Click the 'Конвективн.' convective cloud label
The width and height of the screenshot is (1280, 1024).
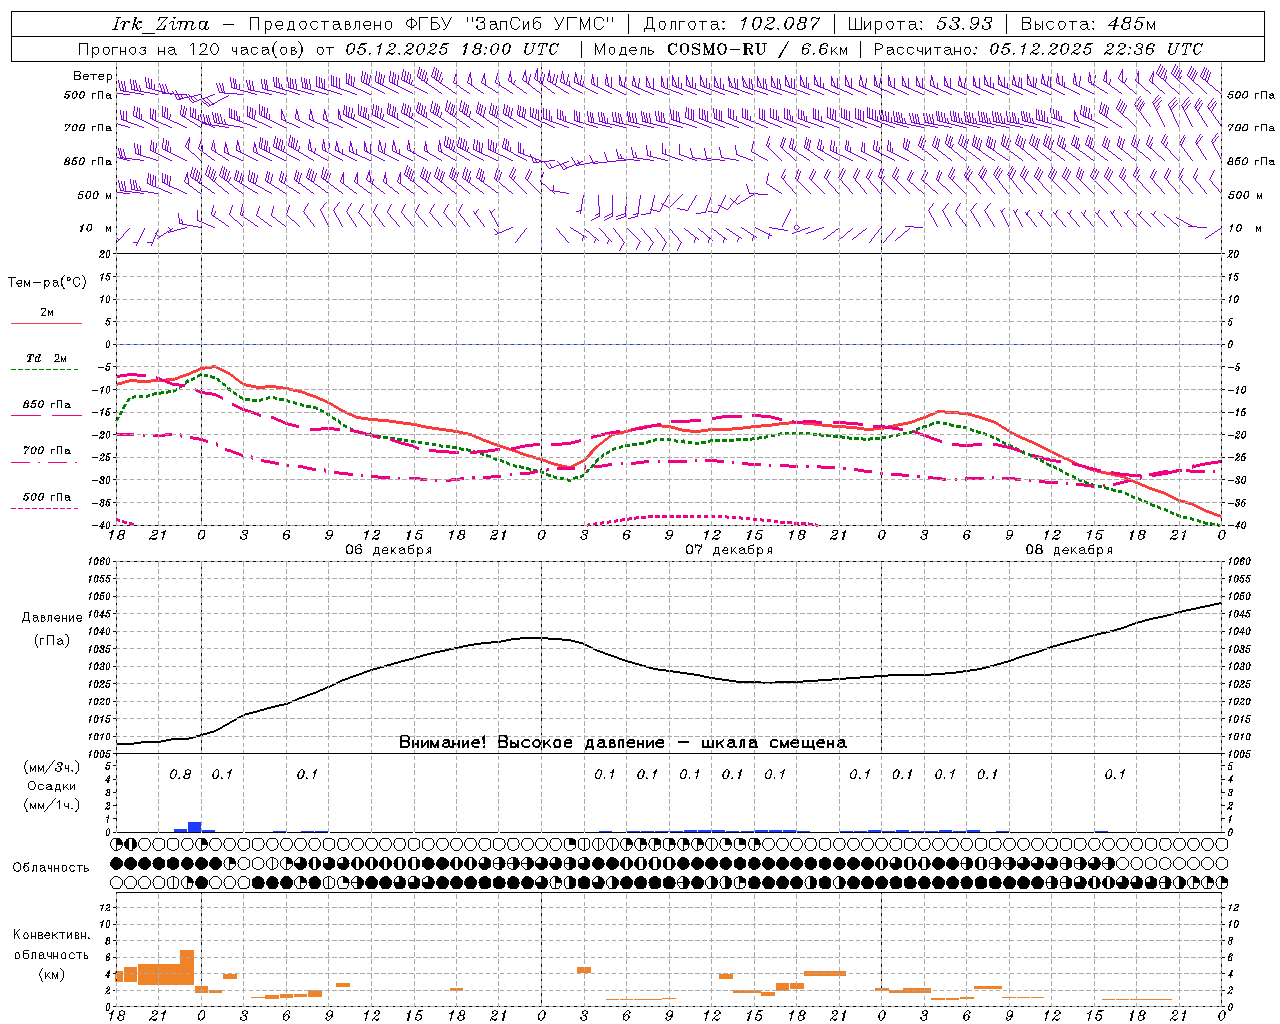(52, 935)
